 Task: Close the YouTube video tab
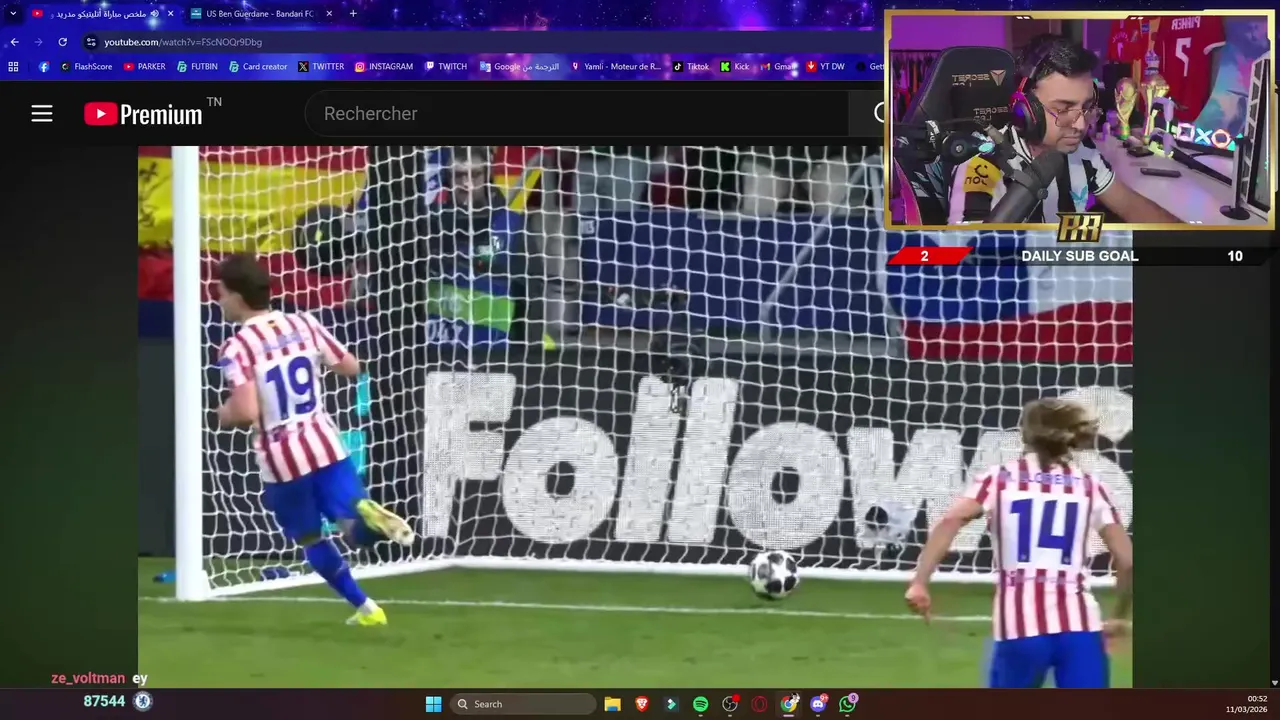click(170, 14)
